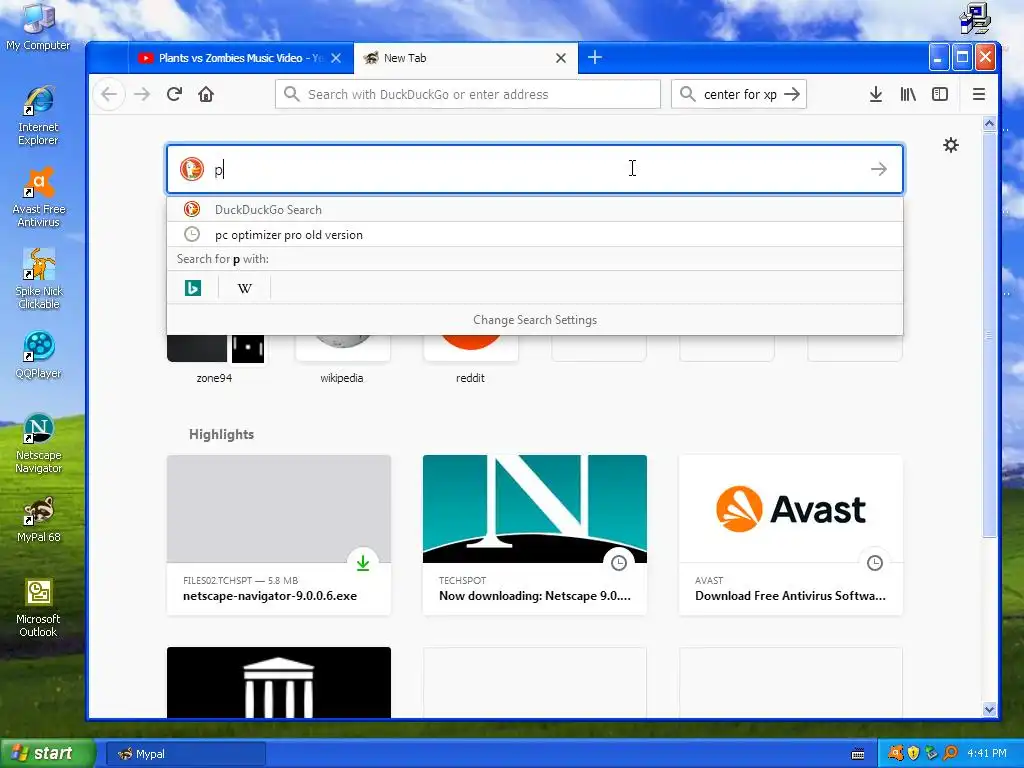
Task: Toggle the sidebar view icon
Action: pos(940,95)
